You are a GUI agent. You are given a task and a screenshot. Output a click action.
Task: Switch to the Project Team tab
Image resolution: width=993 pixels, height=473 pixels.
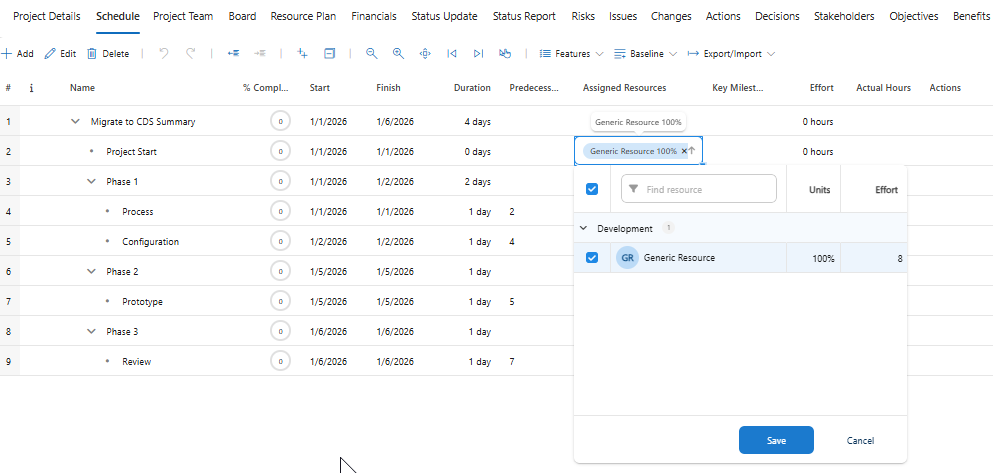[x=183, y=16]
